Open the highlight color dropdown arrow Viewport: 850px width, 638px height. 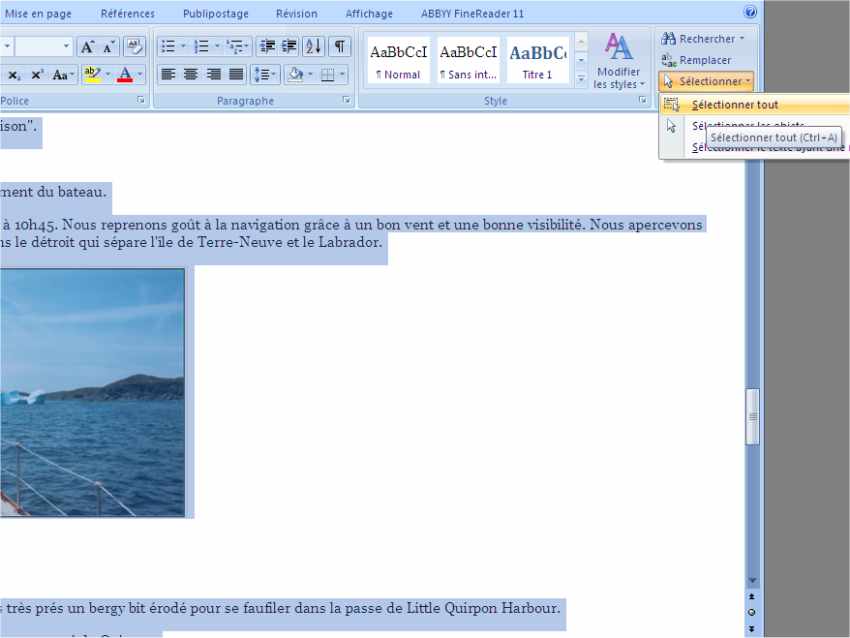108,74
